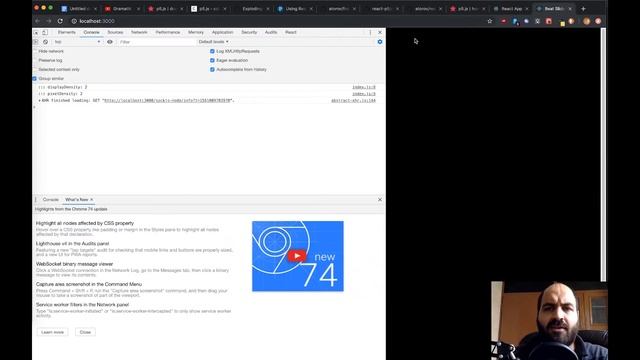The height and width of the screenshot is (360, 640).
Task: Open the DevTools three-dot customize menu
Action: (x=370, y=32)
